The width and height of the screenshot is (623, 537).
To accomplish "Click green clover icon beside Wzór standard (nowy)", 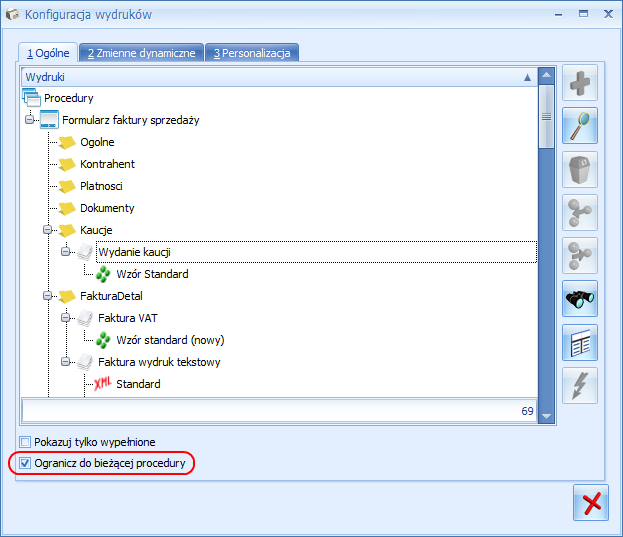I will (x=103, y=340).
